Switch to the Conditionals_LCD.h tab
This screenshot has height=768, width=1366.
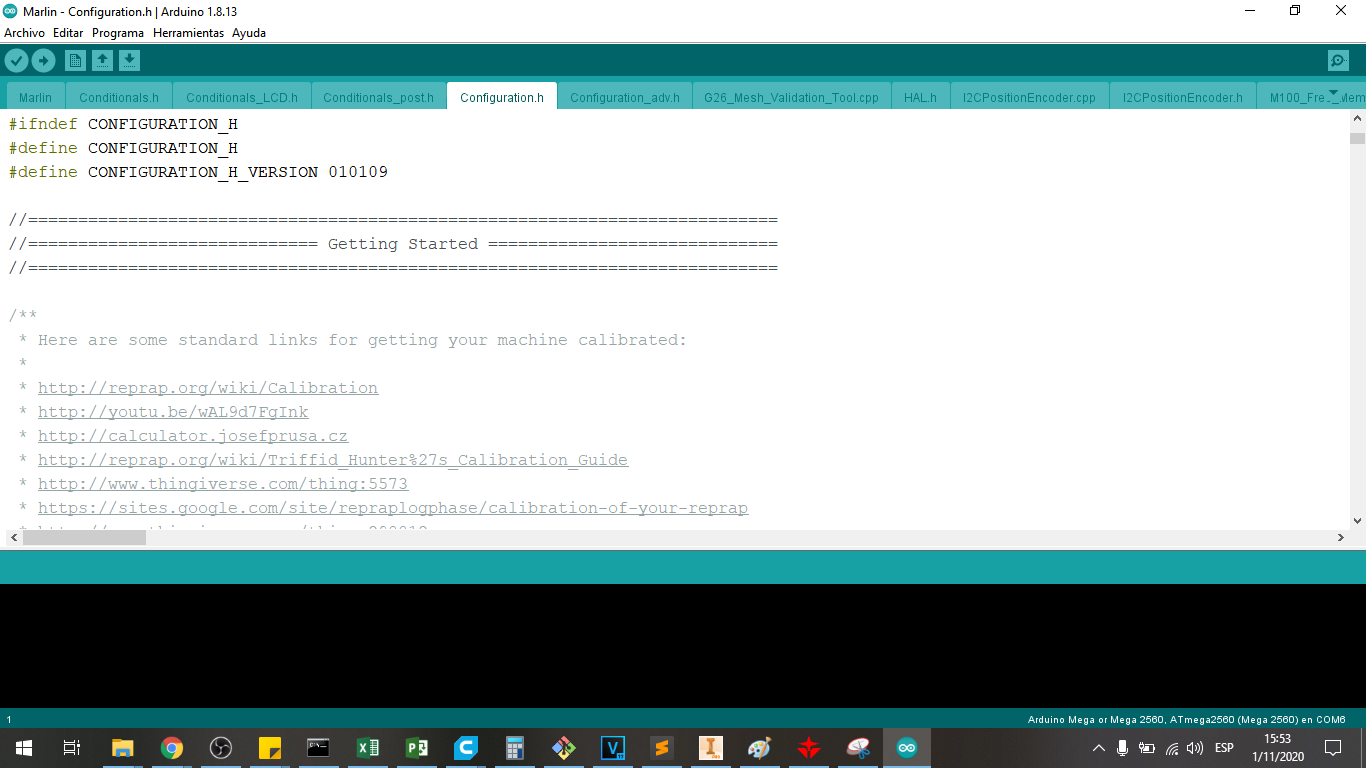pyautogui.click(x=242, y=97)
